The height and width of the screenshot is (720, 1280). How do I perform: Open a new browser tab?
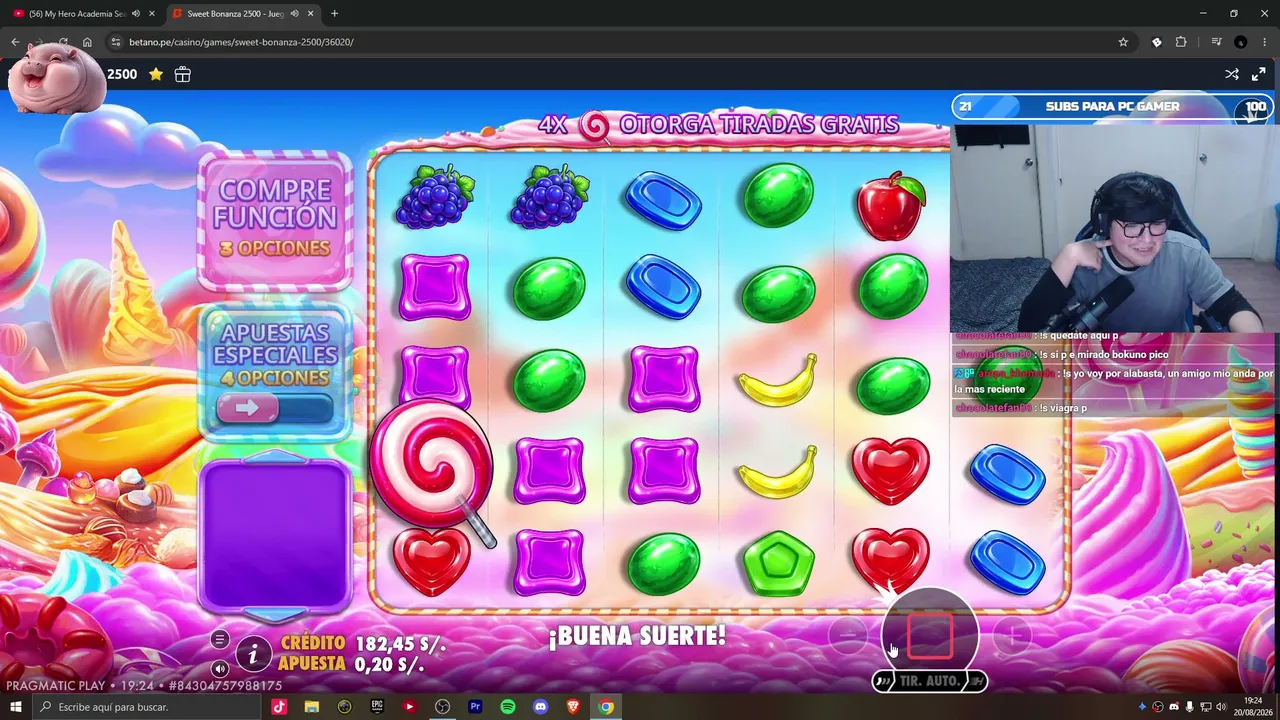tap(334, 14)
